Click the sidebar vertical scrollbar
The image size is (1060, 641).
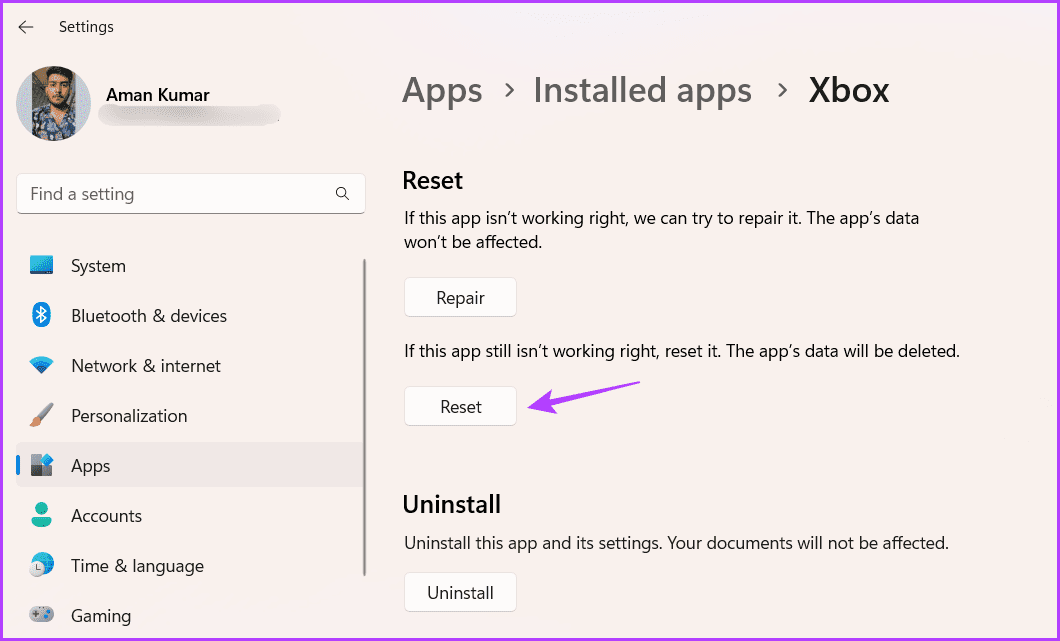(365, 417)
